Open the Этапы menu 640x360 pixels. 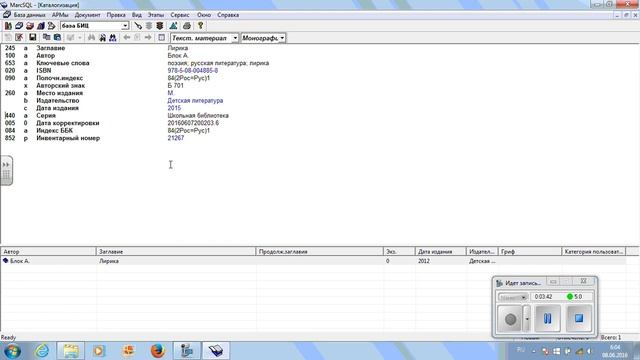[x=156, y=15]
